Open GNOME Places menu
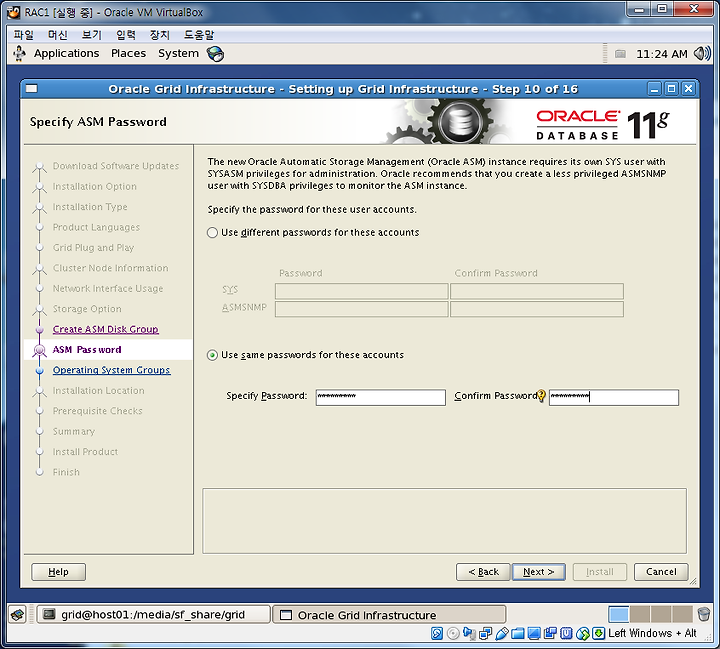This screenshot has height=649, width=720. click(128, 54)
